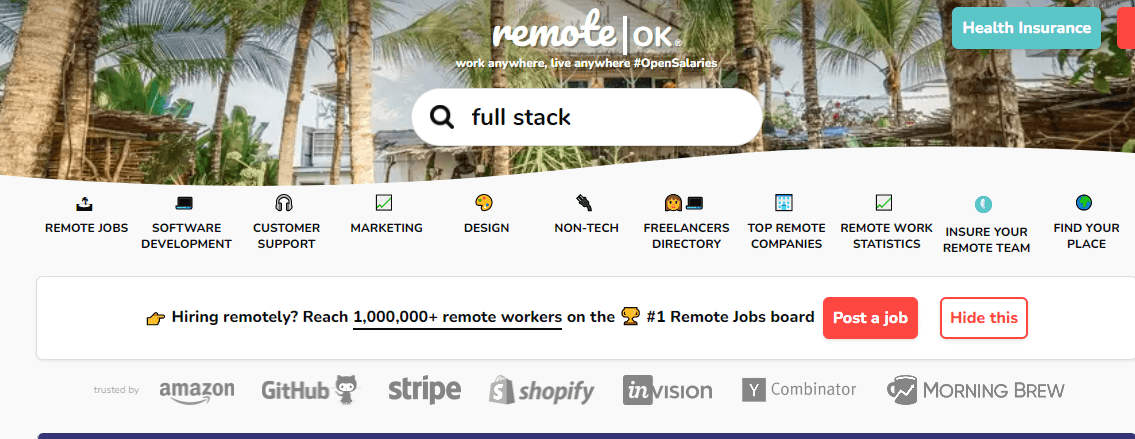1135x439 pixels.
Task: Click the plug icon above Non-Tech
Action: tap(584, 203)
